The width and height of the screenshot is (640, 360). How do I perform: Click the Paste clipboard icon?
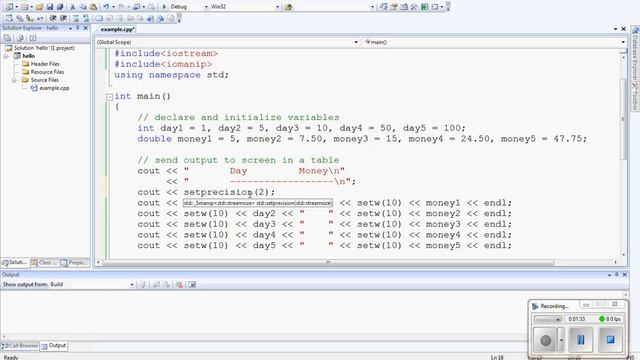tap(93, 7)
